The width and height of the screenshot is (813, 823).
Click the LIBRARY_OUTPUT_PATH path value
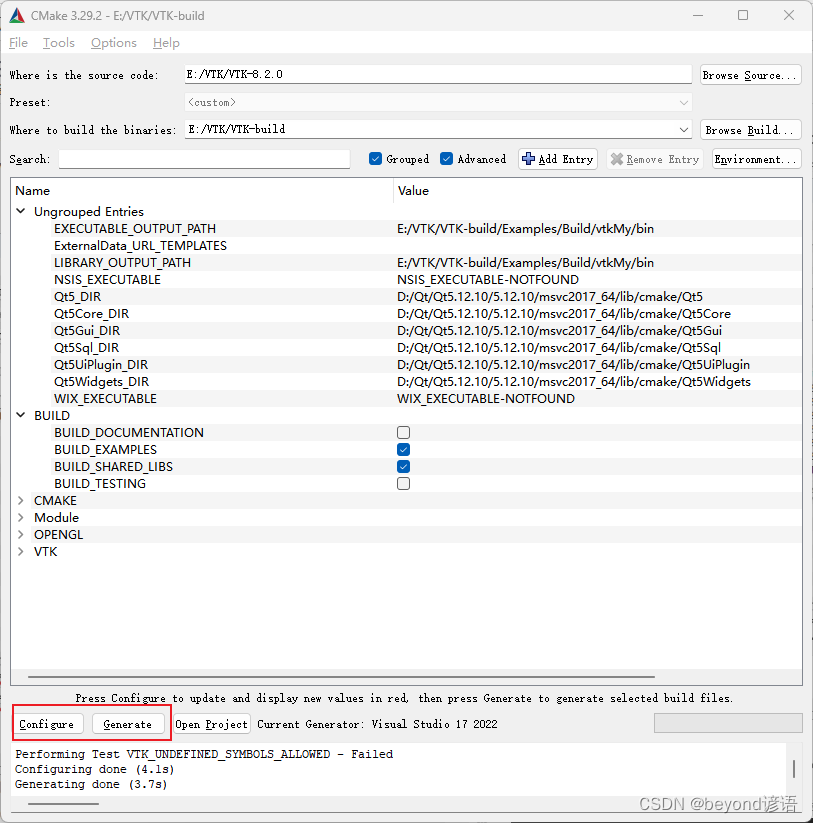(525, 262)
